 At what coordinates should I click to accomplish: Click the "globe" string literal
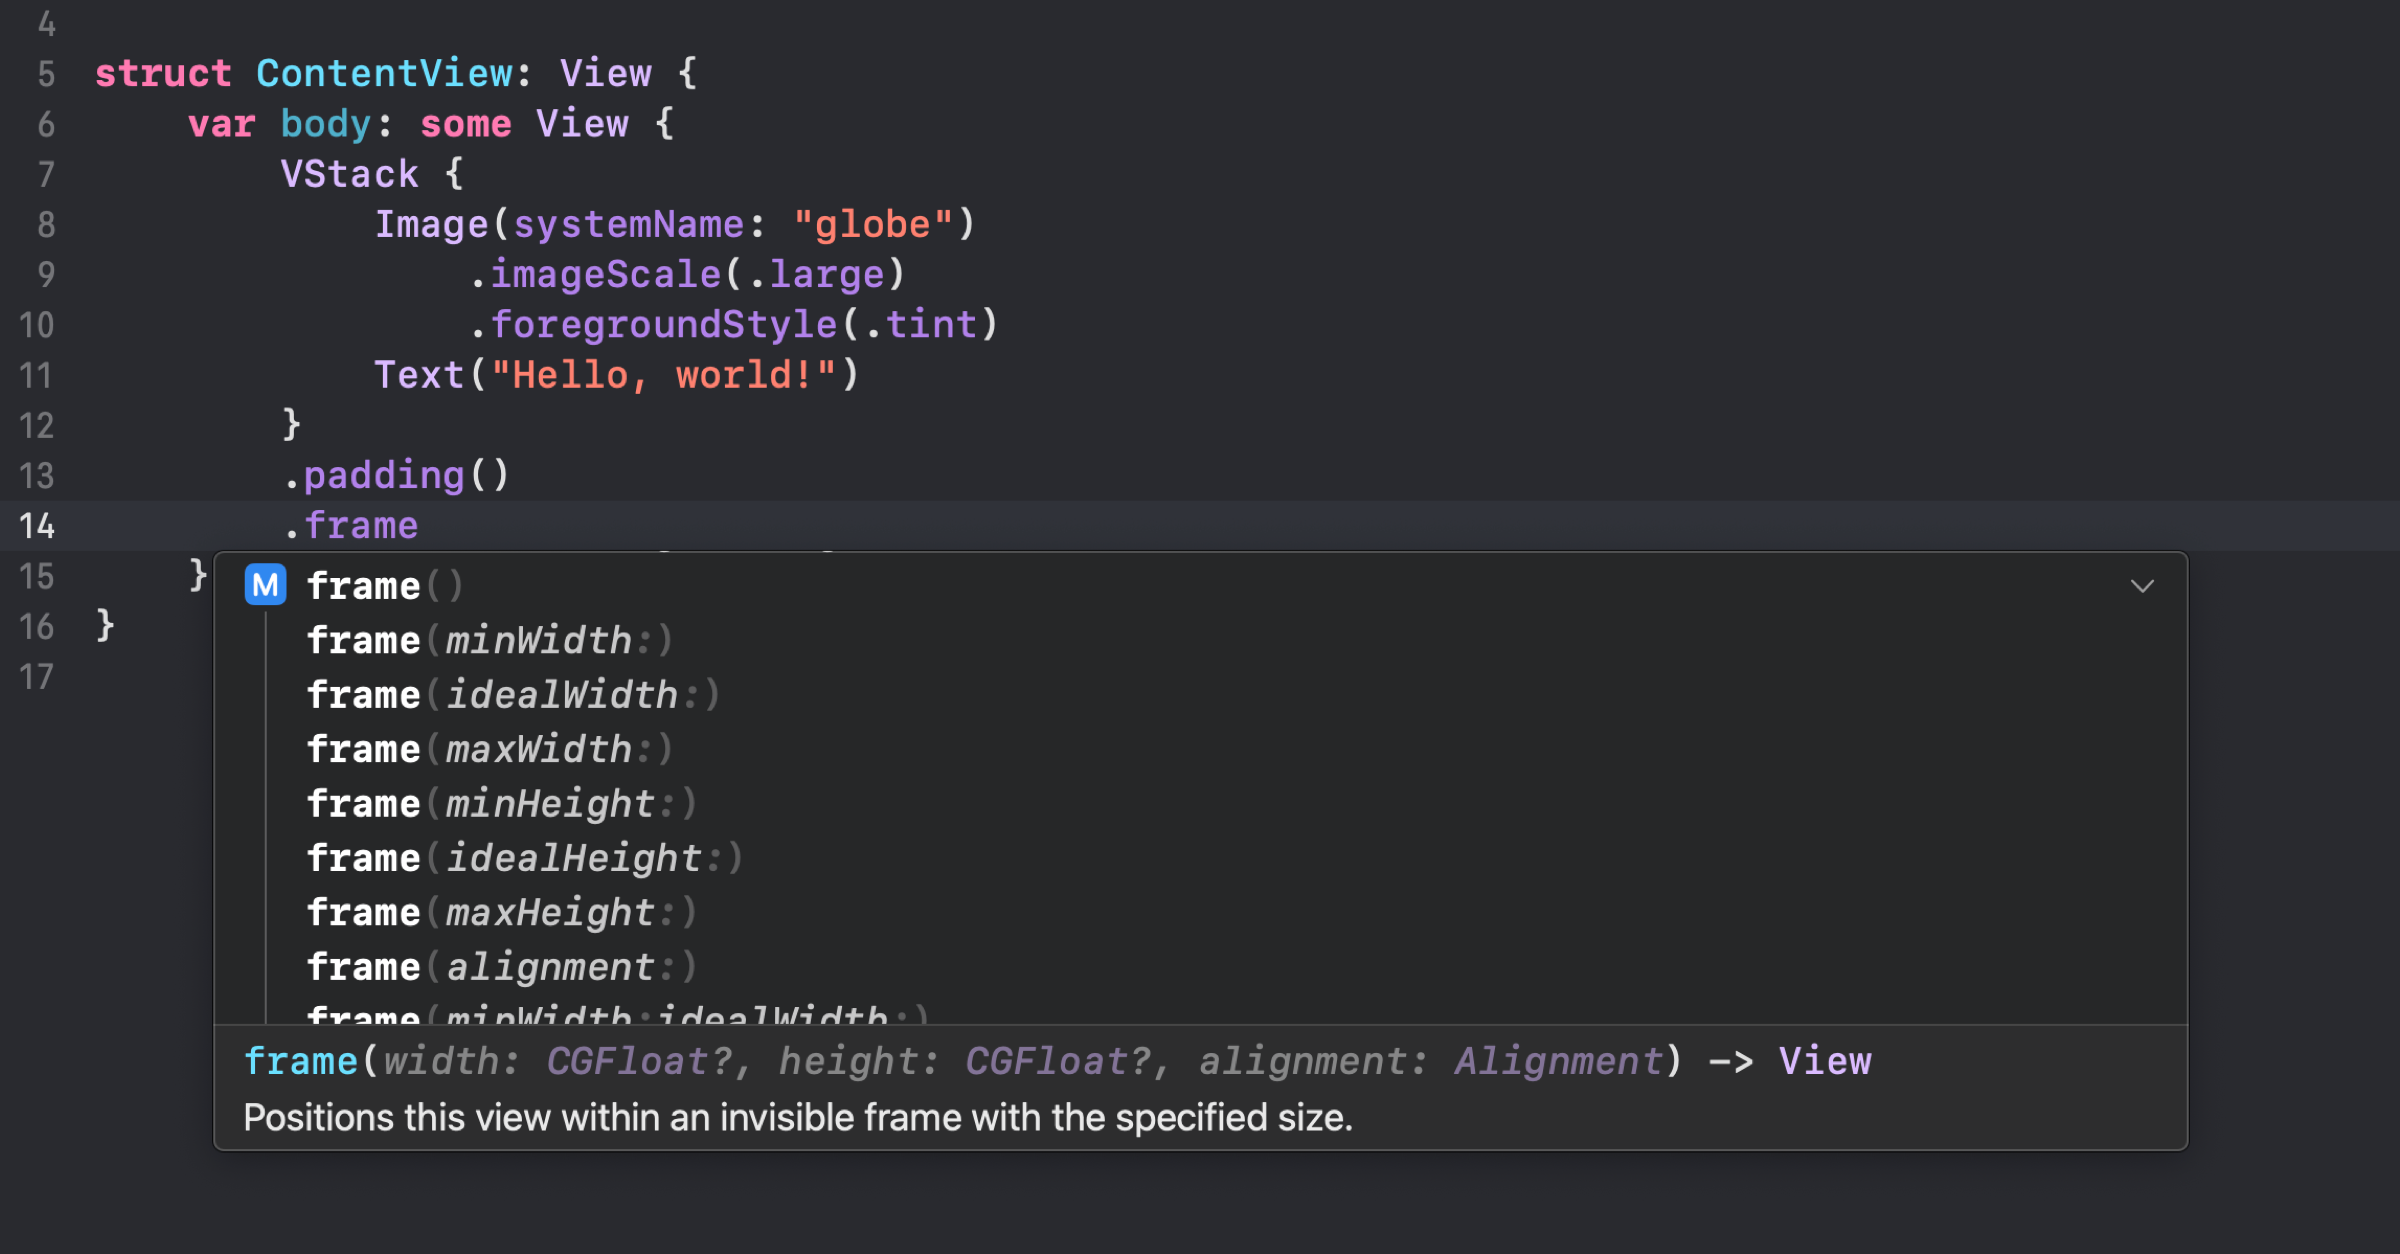[873, 224]
